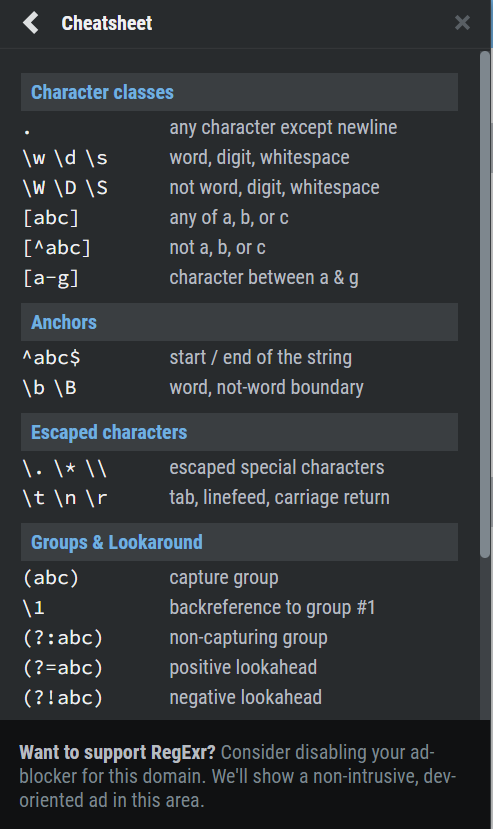Open the Groups & Lookaround section header
Image resolution: width=493 pixels, height=829 pixels.
point(239,542)
